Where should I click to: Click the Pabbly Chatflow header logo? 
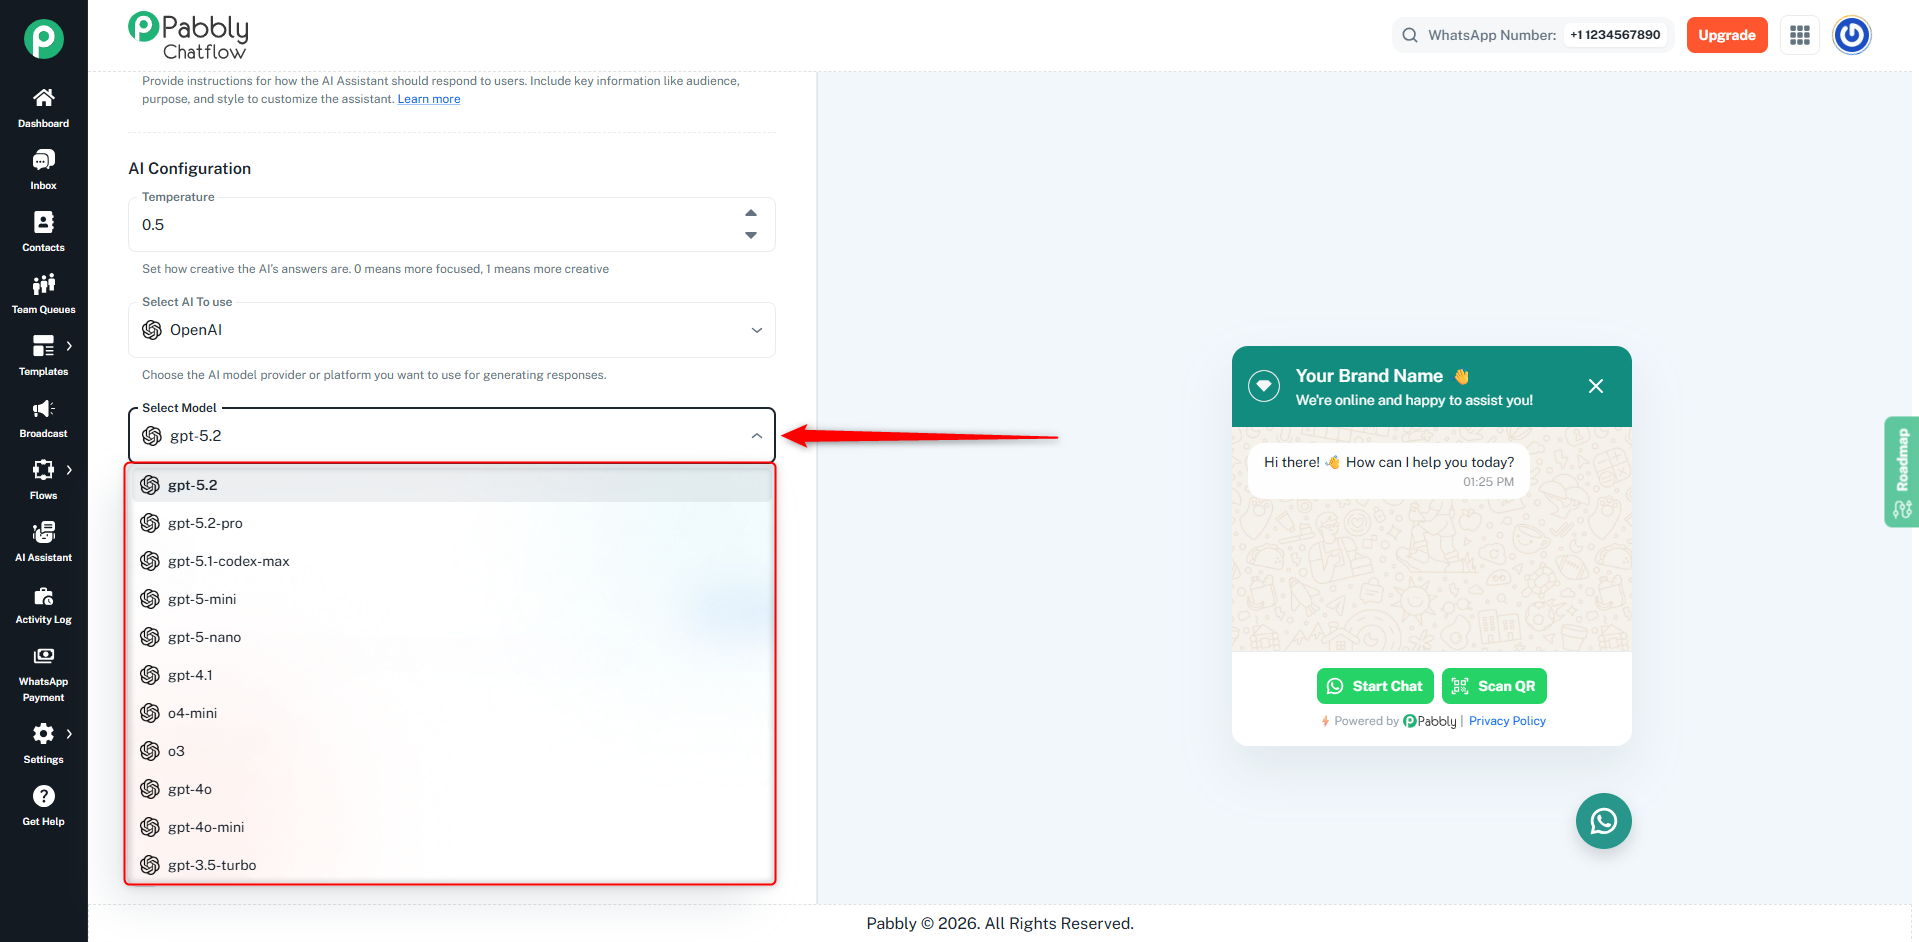pyautogui.click(x=189, y=36)
